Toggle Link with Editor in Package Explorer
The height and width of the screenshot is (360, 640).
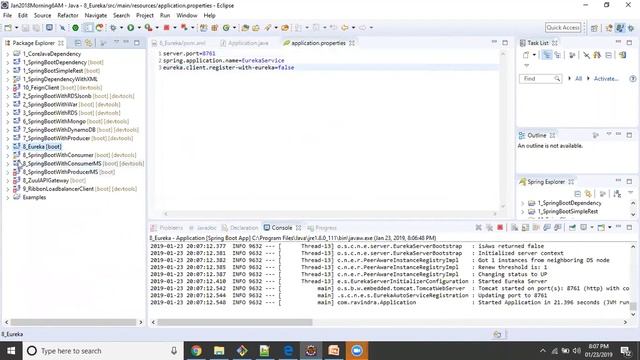[88, 43]
